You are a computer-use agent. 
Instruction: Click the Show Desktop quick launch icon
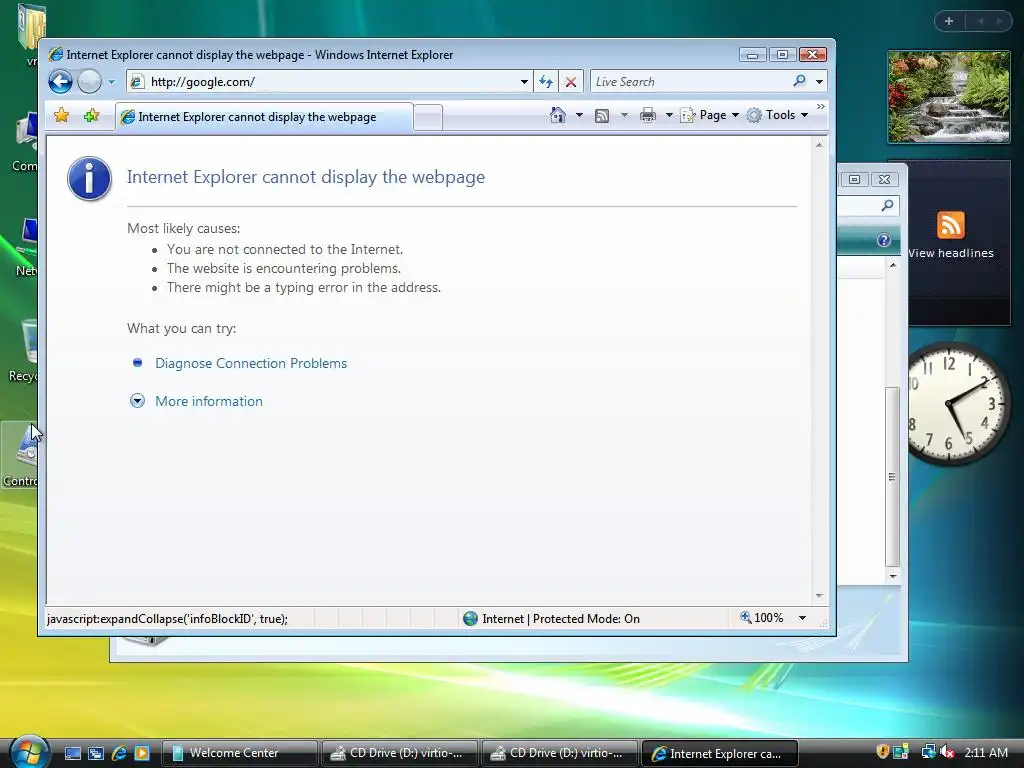72,753
